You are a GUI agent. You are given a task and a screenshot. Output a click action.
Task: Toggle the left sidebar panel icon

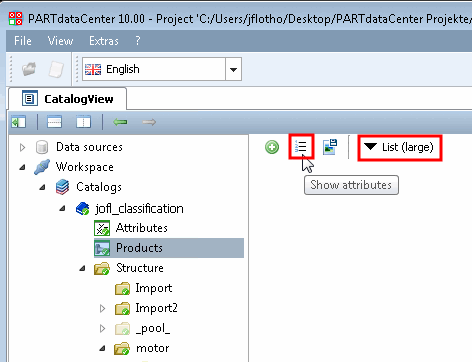click(x=18, y=122)
